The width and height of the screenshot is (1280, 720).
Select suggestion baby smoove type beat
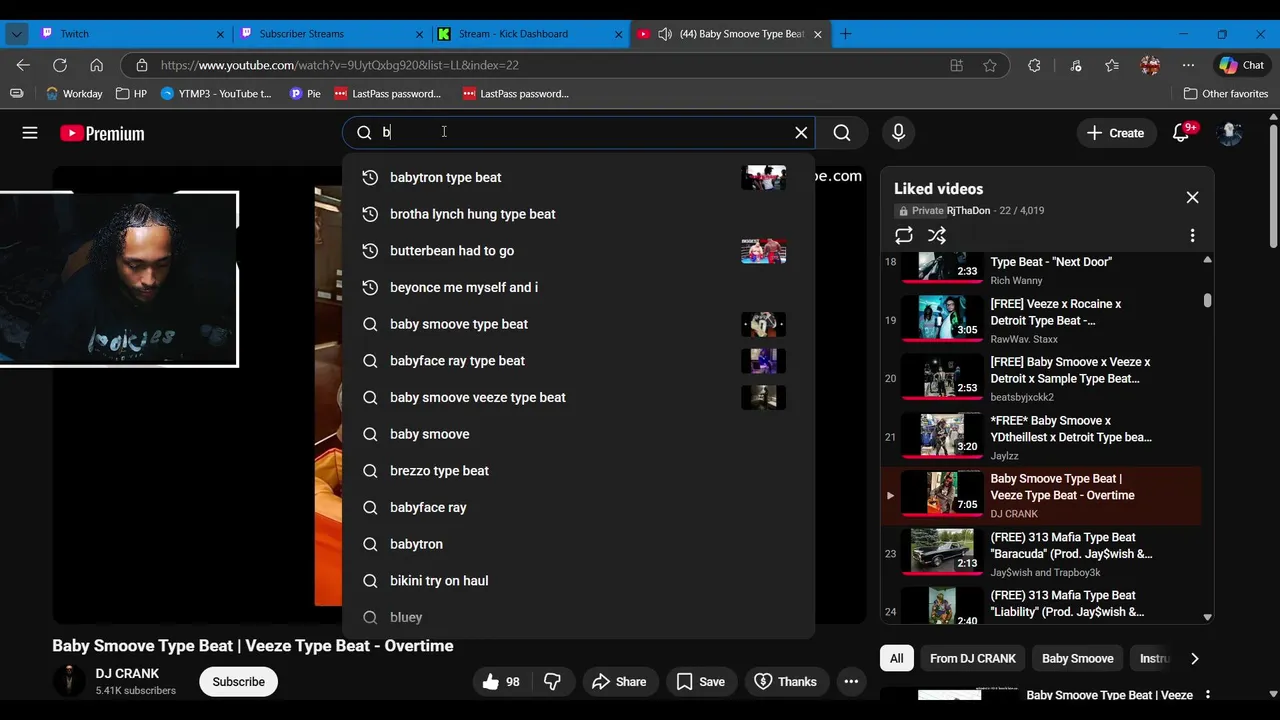[578, 324]
